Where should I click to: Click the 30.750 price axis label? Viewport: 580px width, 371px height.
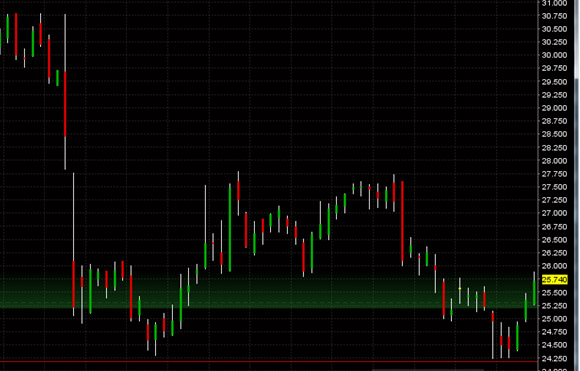click(x=554, y=16)
